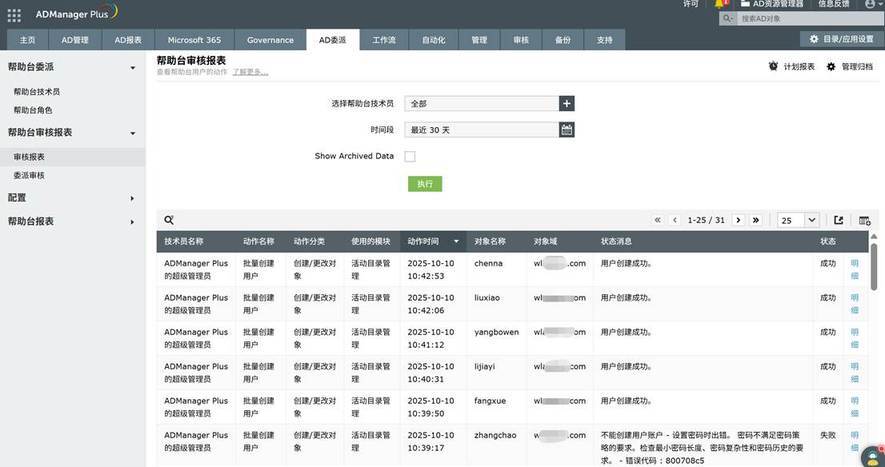Click the table search magnifier icon
The image size is (885, 467).
(169, 220)
